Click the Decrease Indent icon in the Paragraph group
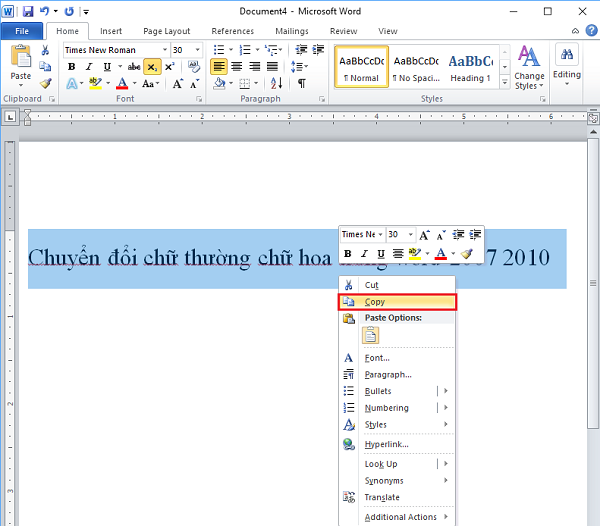The image size is (600, 526). pyautogui.click(x=301, y=50)
